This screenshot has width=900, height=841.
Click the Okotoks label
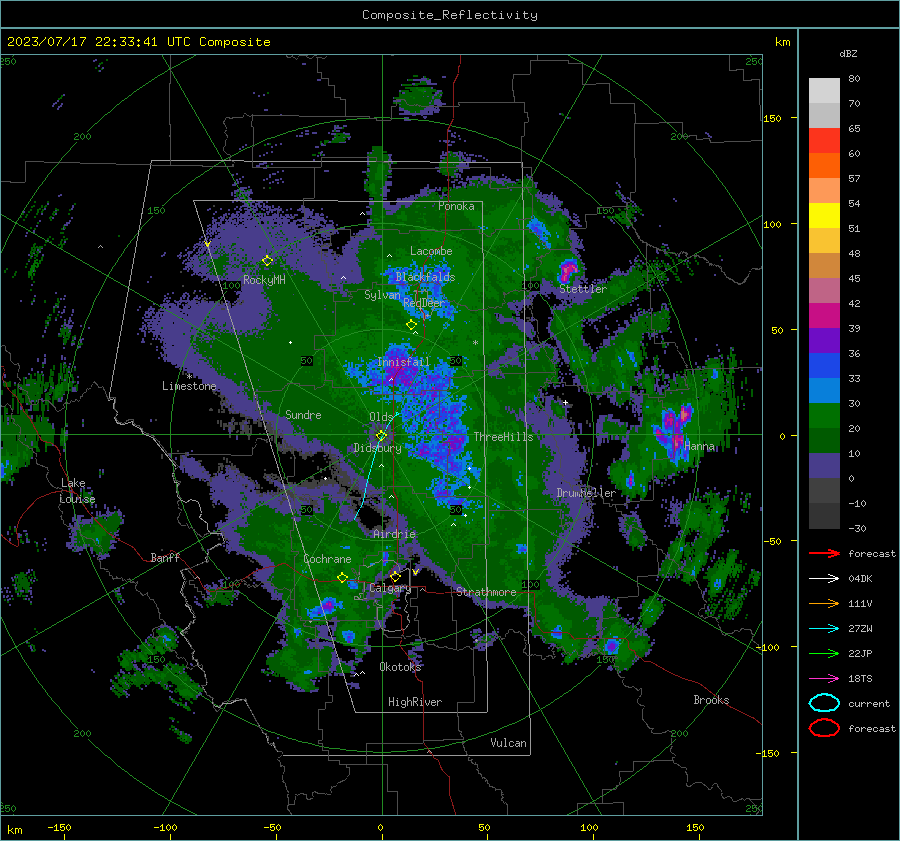coord(400,667)
